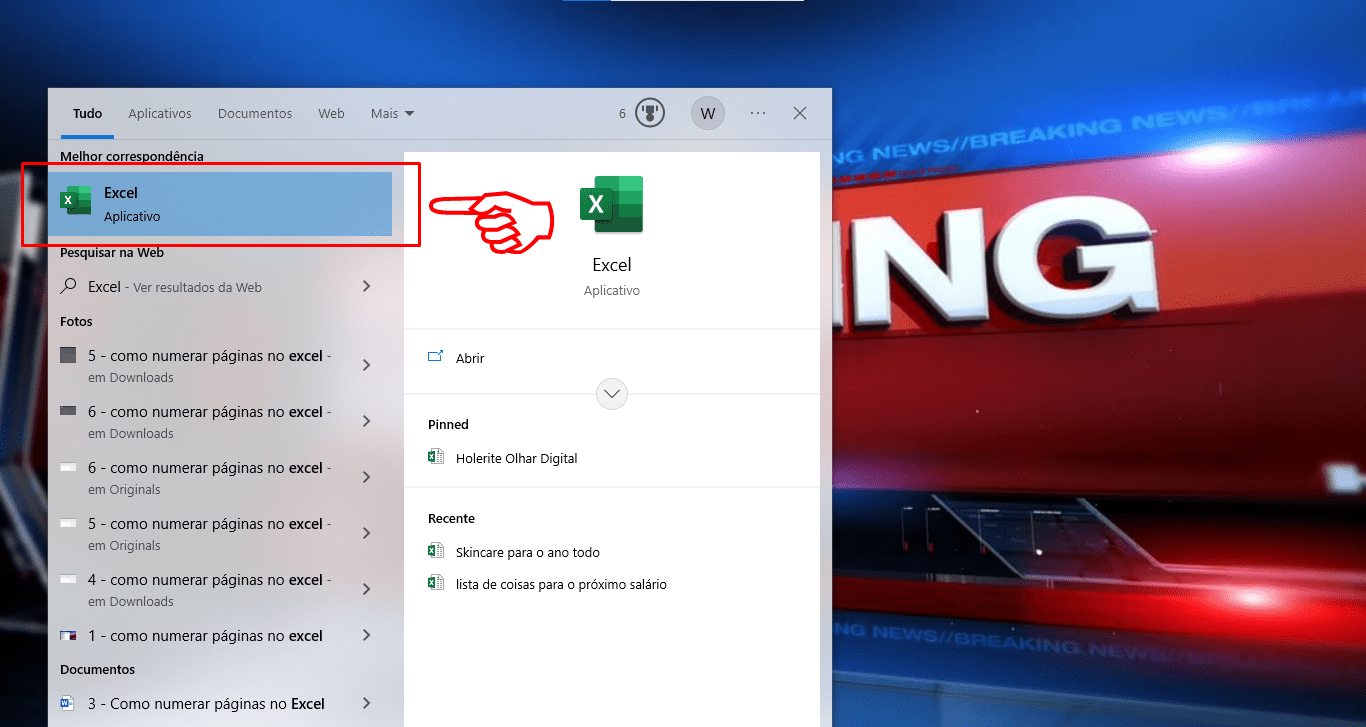Click the Pinned heading in preview pane
1366x727 pixels.
448,424
